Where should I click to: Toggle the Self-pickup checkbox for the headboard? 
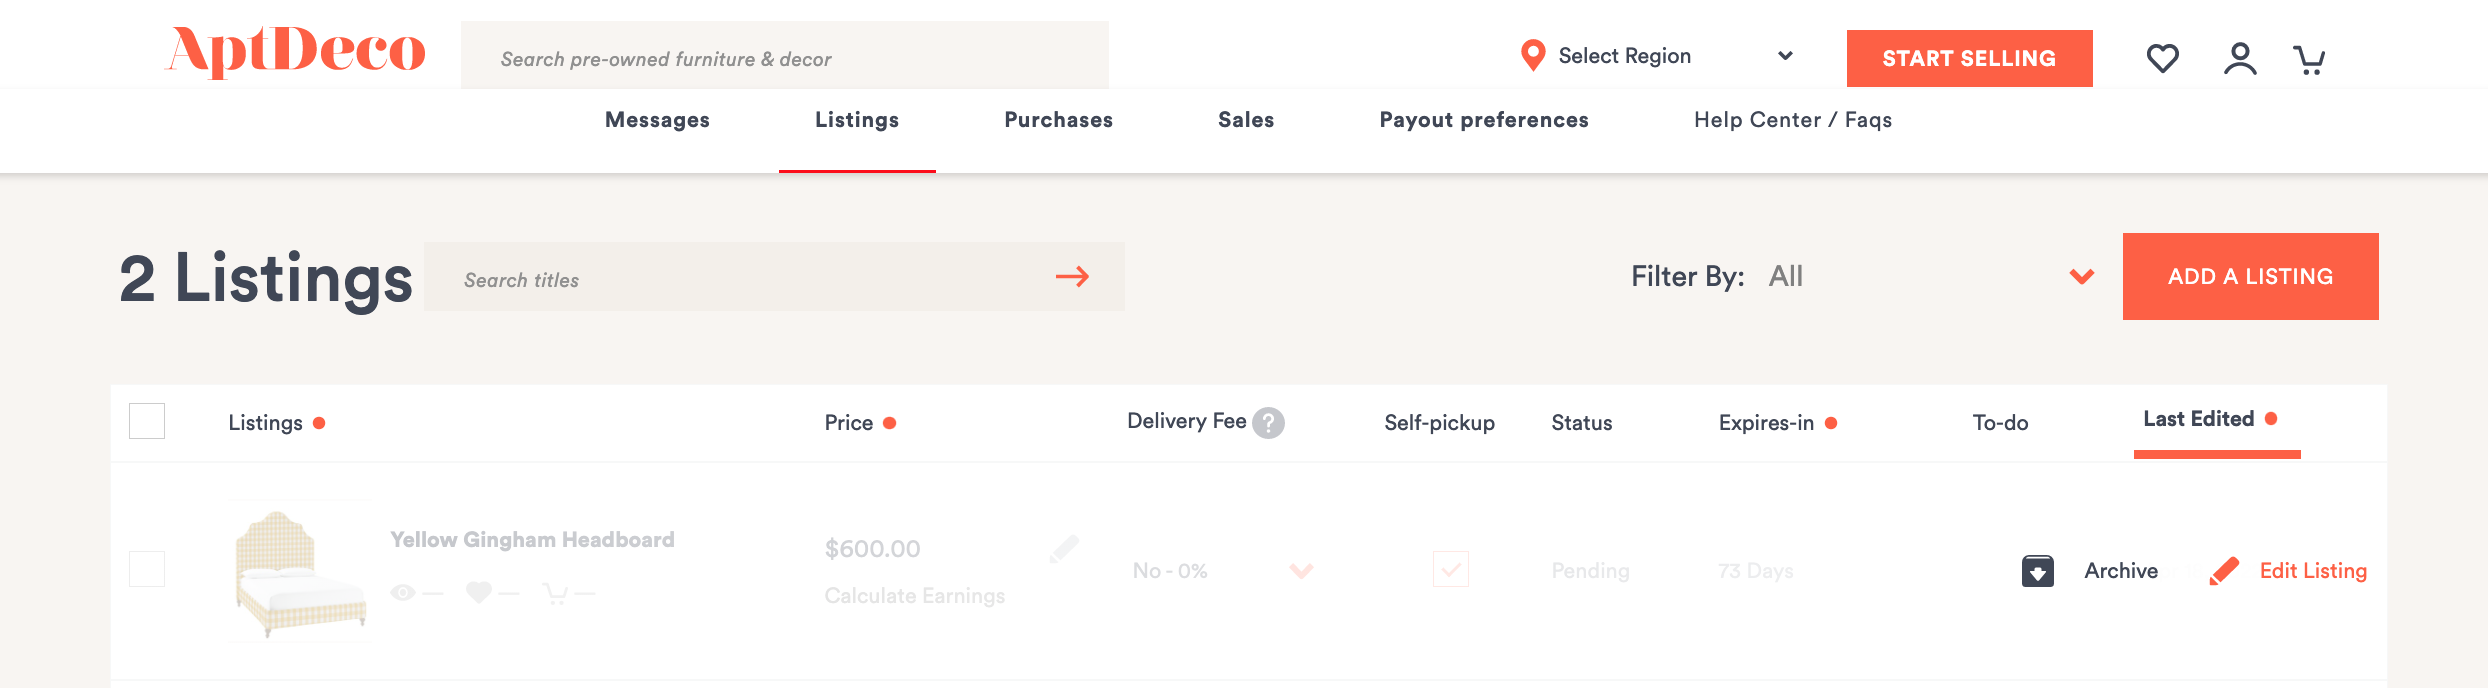1451,569
